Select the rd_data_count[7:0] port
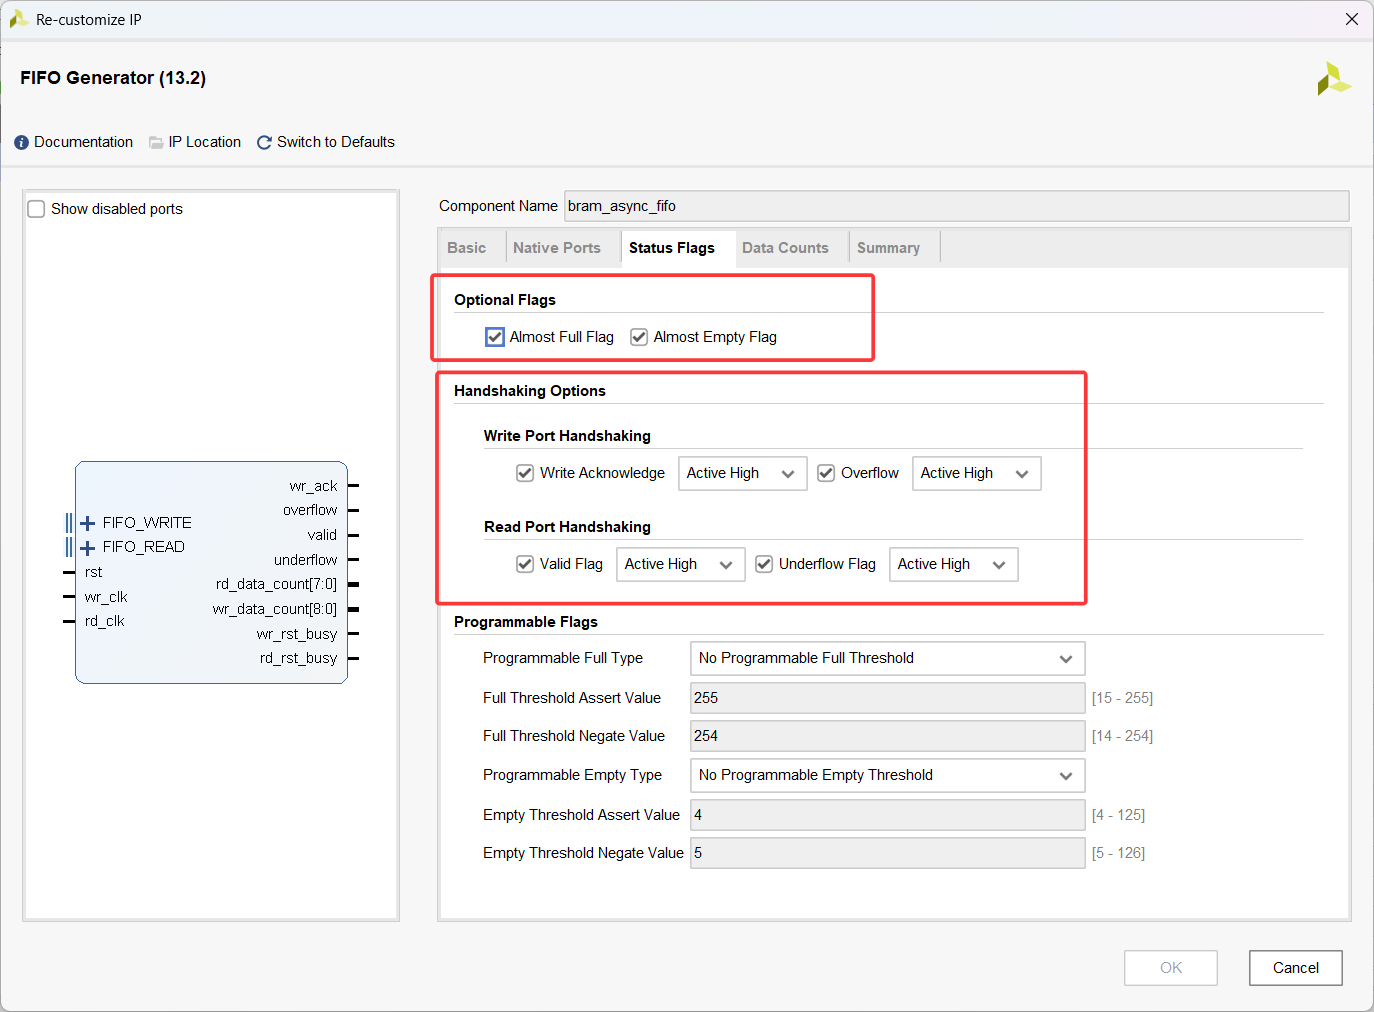The height and width of the screenshot is (1012, 1374). click(276, 584)
